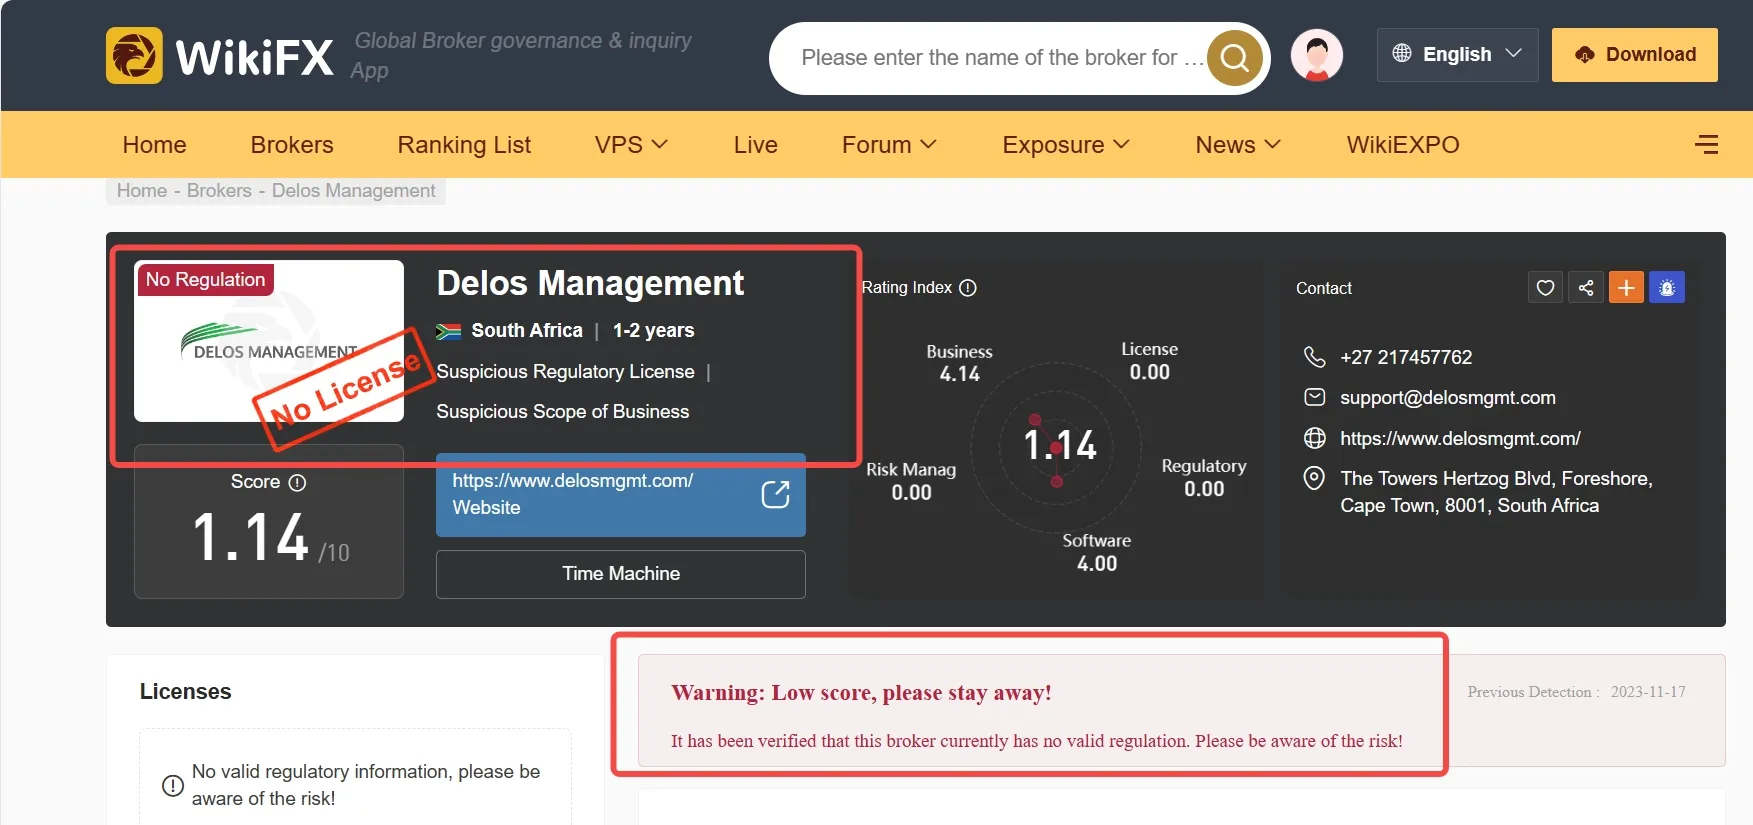The image size is (1753, 825).
Task: Expand the English language dropdown
Action: pyautogui.click(x=1457, y=54)
